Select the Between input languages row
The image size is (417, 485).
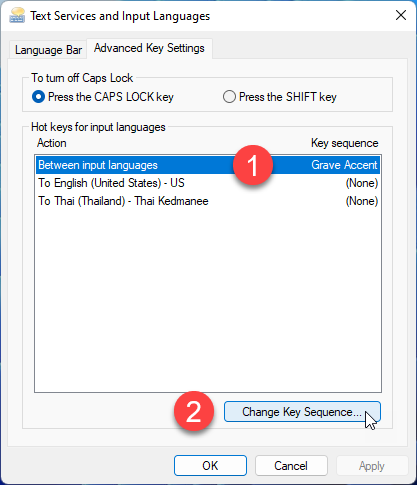tap(208, 165)
